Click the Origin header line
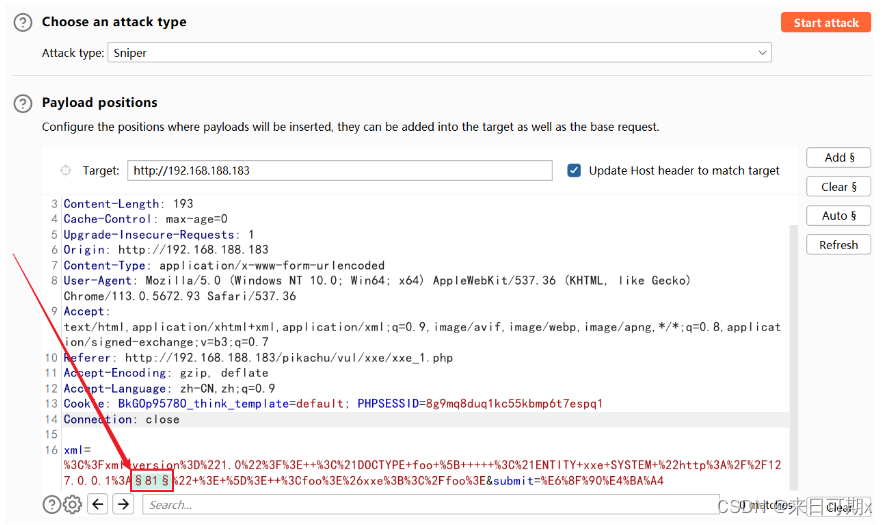The height and width of the screenshot is (525, 888). (166, 250)
